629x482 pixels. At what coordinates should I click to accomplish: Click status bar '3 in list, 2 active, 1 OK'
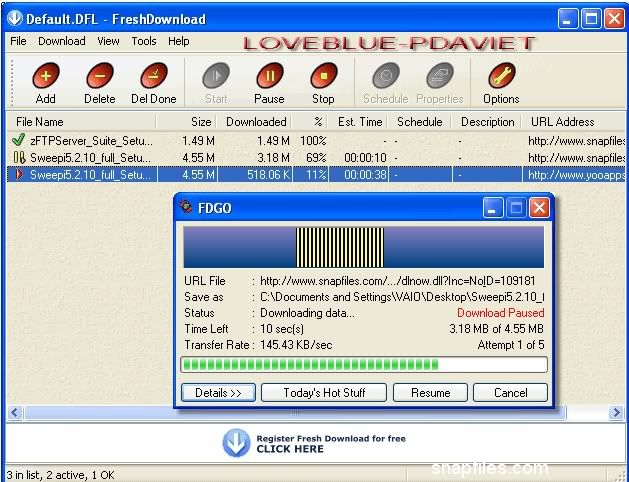[61, 475]
